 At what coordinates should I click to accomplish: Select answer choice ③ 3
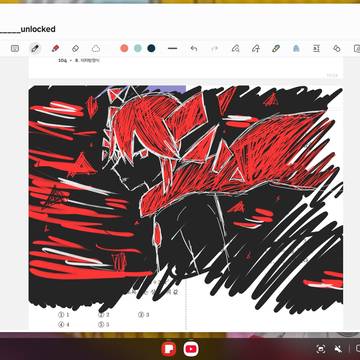pyautogui.click(x=144, y=315)
